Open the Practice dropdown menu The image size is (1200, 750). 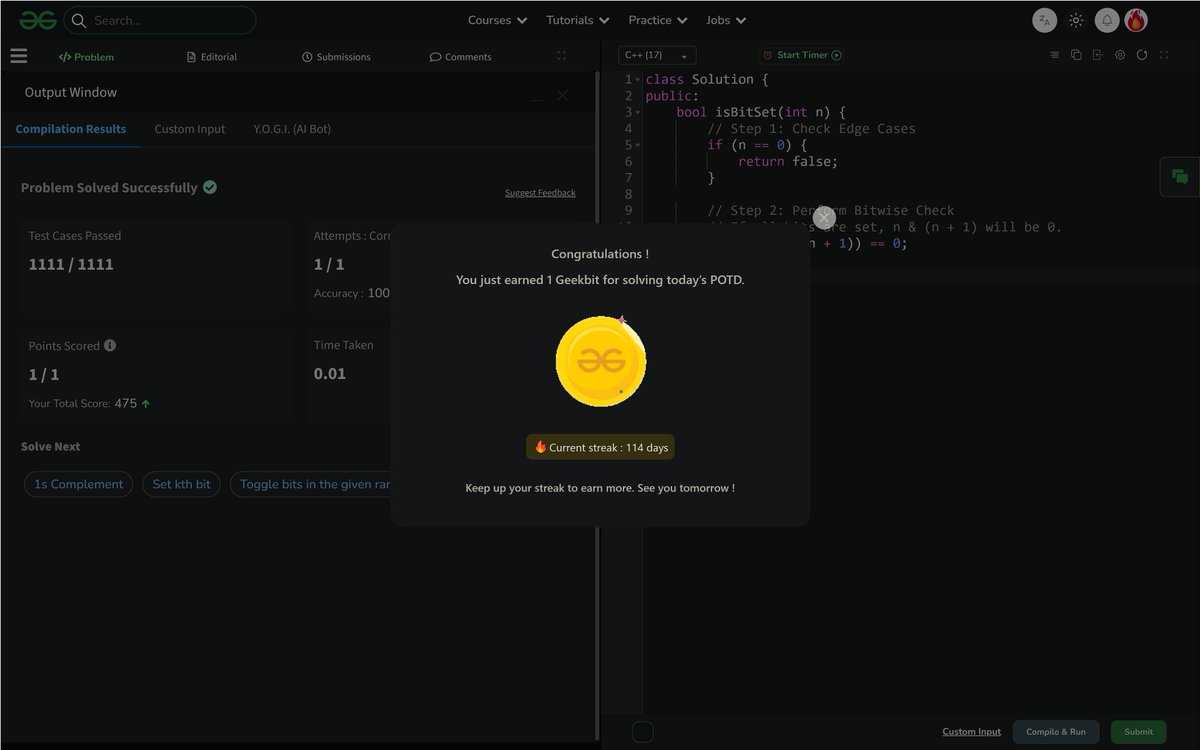(x=658, y=20)
